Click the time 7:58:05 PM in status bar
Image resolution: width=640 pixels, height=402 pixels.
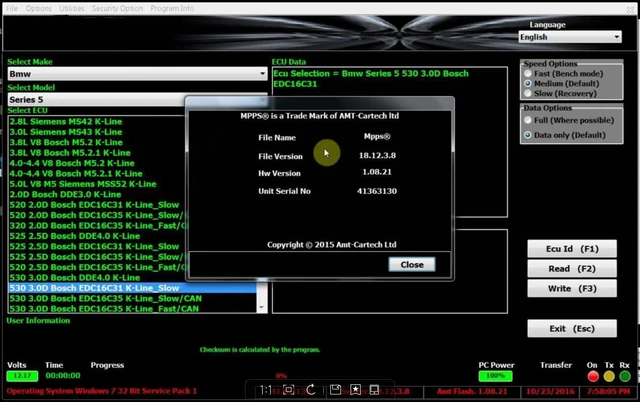click(x=609, y=391)
